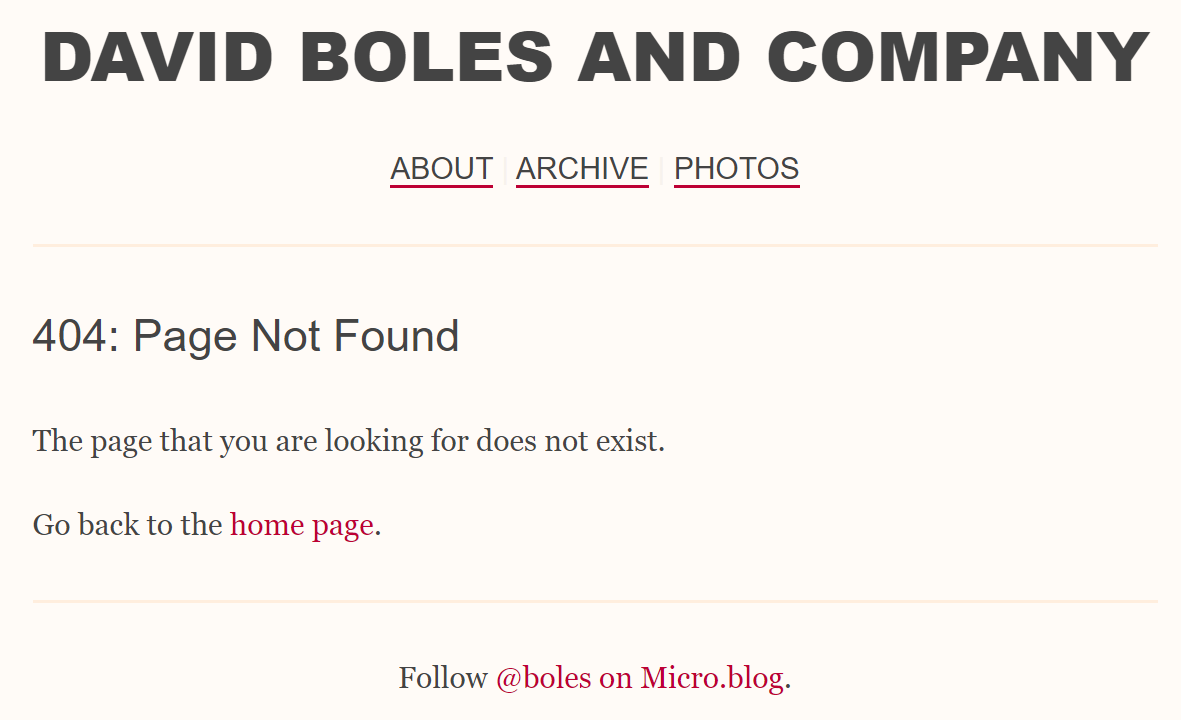
Task: Click the "404: Page Not Found" heading
Action: [x=246, y=336]
